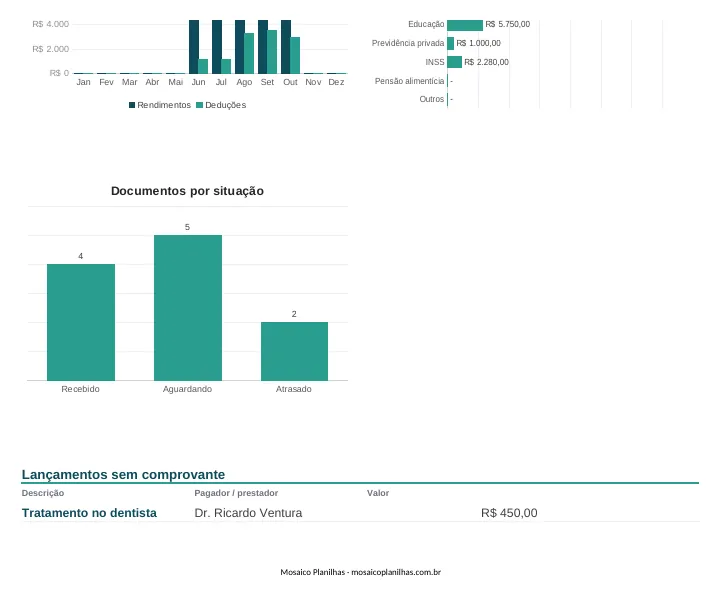Click the Rendimentos legend color square
Viewport: 719px width, 597px height.
point(132,105)
